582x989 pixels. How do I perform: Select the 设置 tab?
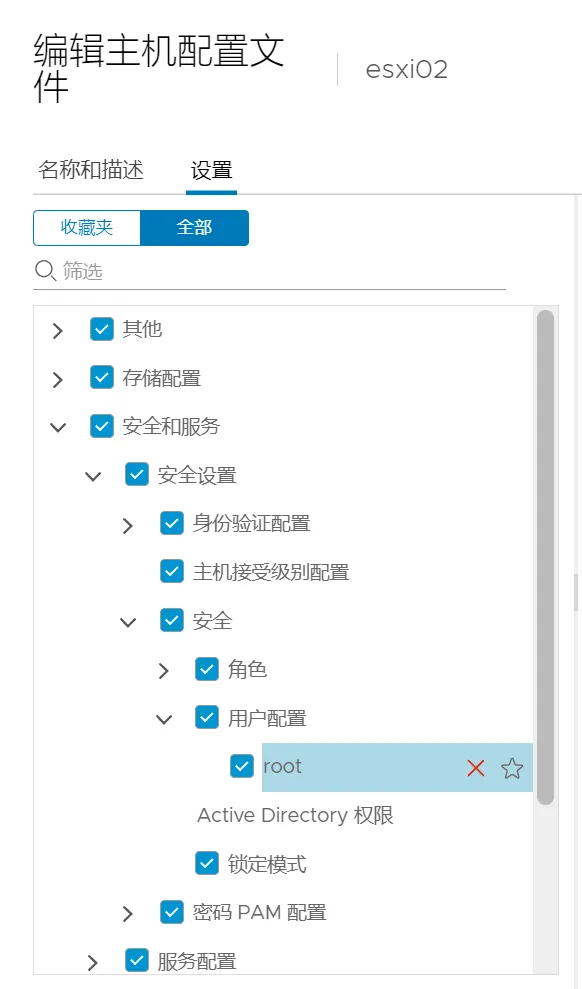211,170
